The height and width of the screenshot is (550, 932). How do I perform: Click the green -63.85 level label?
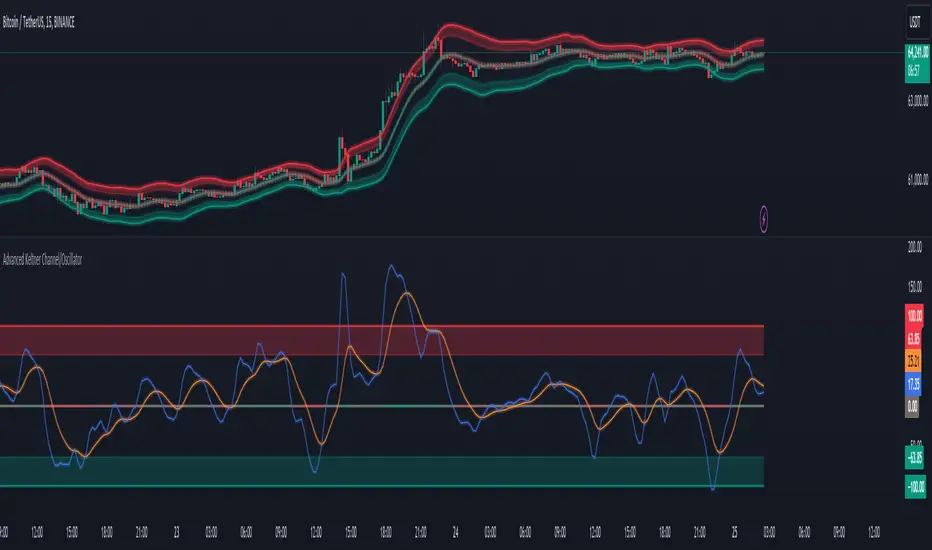(915, 457)
